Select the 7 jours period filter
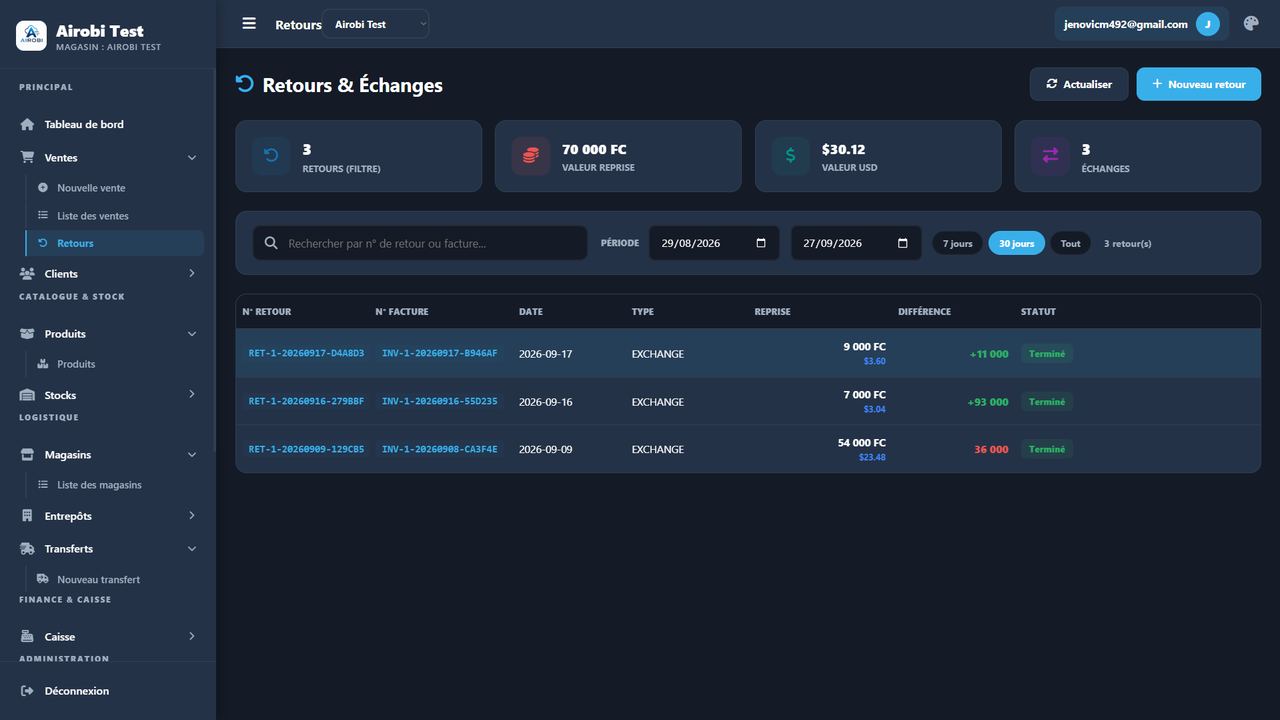Screen dimensions: 1280x720 pyautogui.click(x=958, y=243)
